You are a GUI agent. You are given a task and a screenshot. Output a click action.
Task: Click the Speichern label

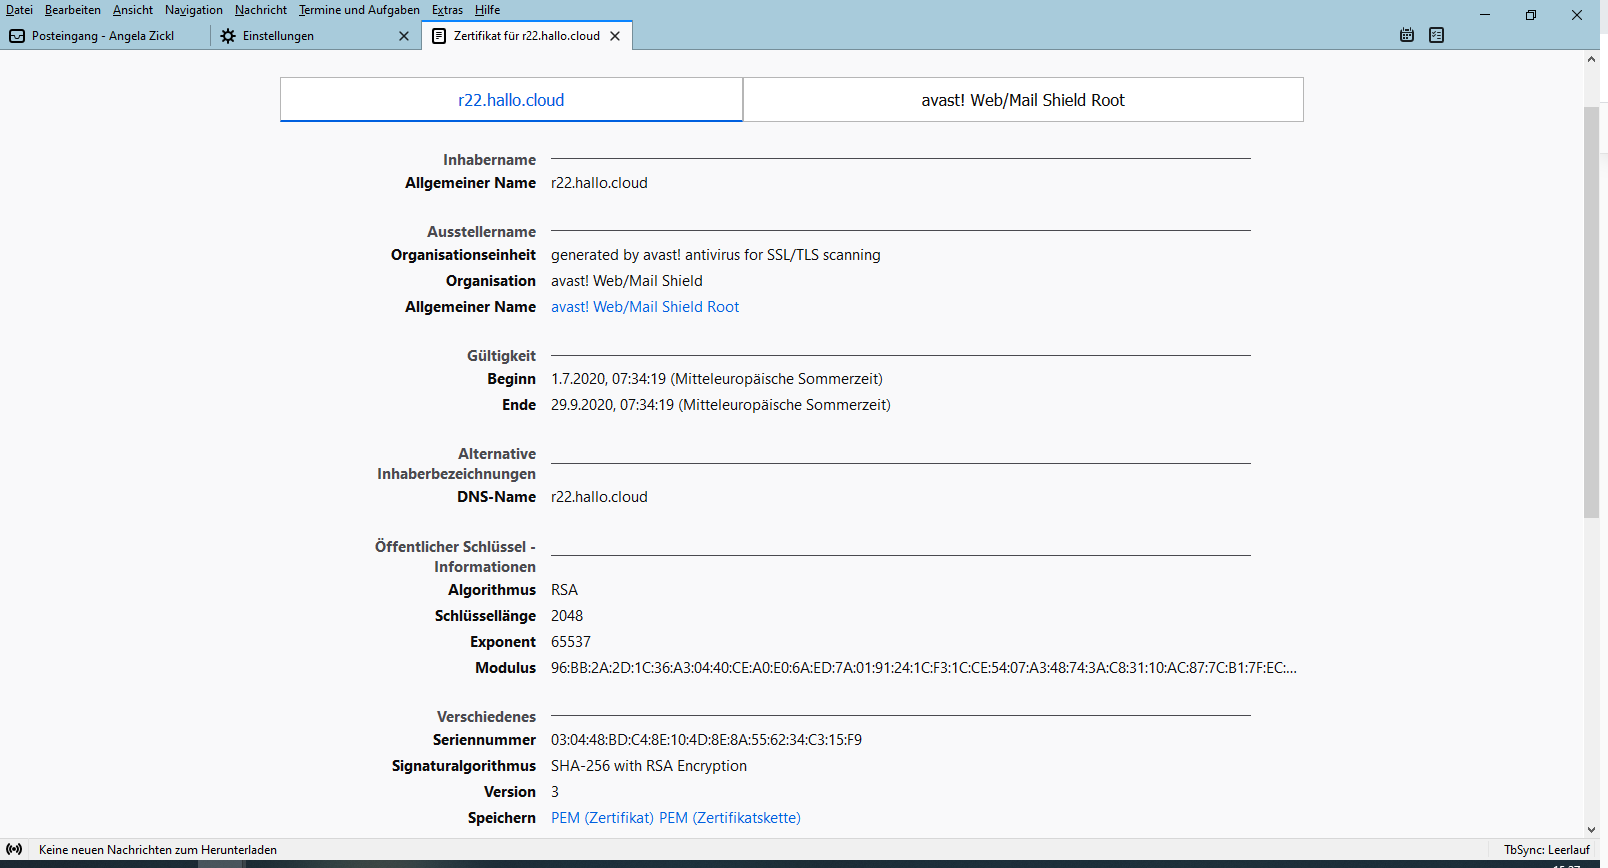(x=502, y=818)
